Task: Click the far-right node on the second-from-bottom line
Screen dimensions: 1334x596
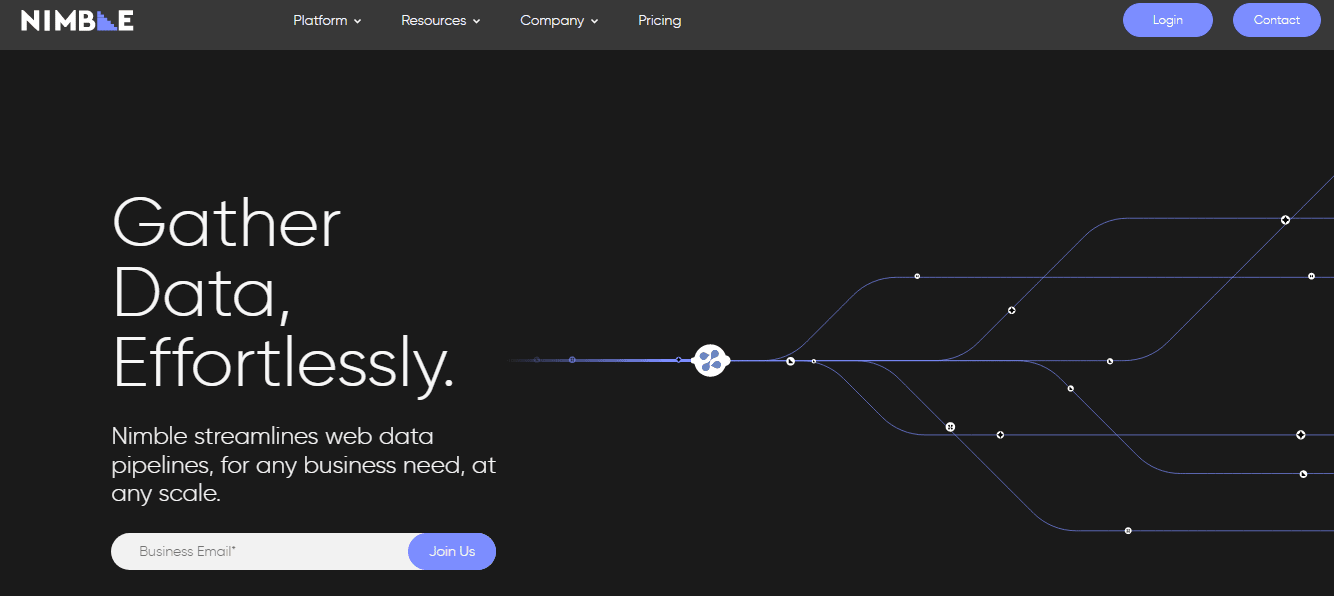Action: click(1303, 474)
